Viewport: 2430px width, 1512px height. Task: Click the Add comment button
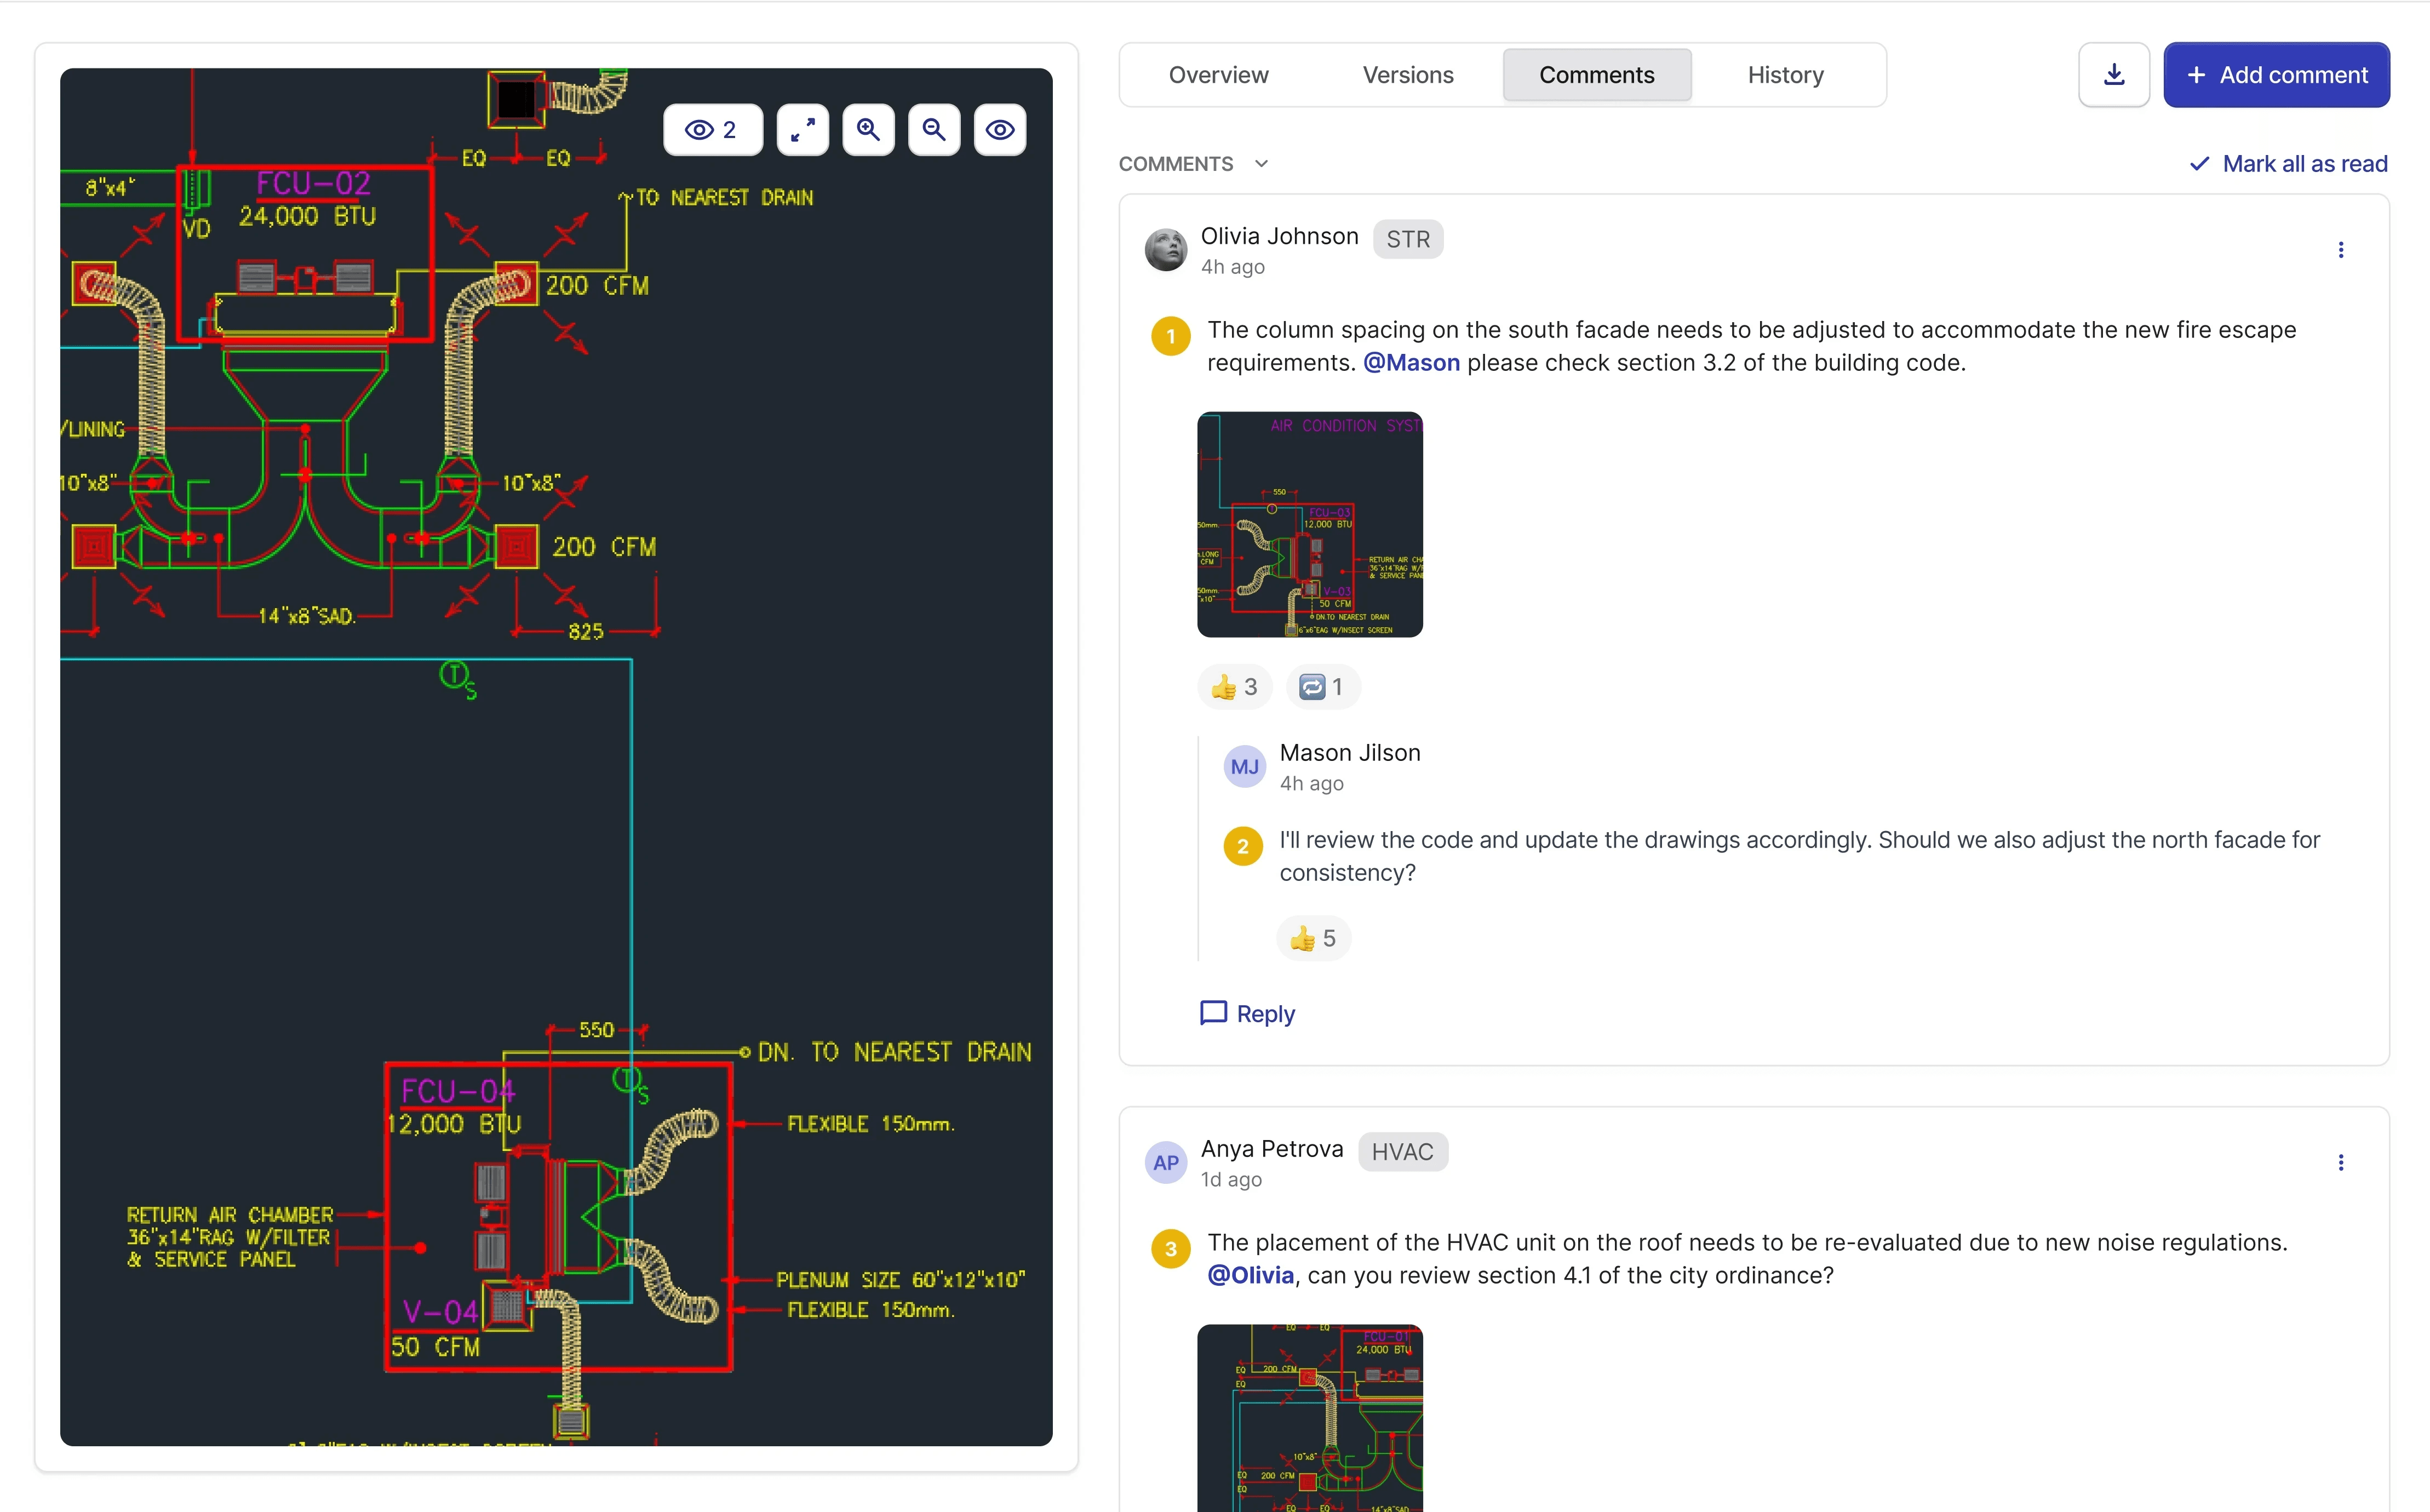click(x=2276, y=75)
